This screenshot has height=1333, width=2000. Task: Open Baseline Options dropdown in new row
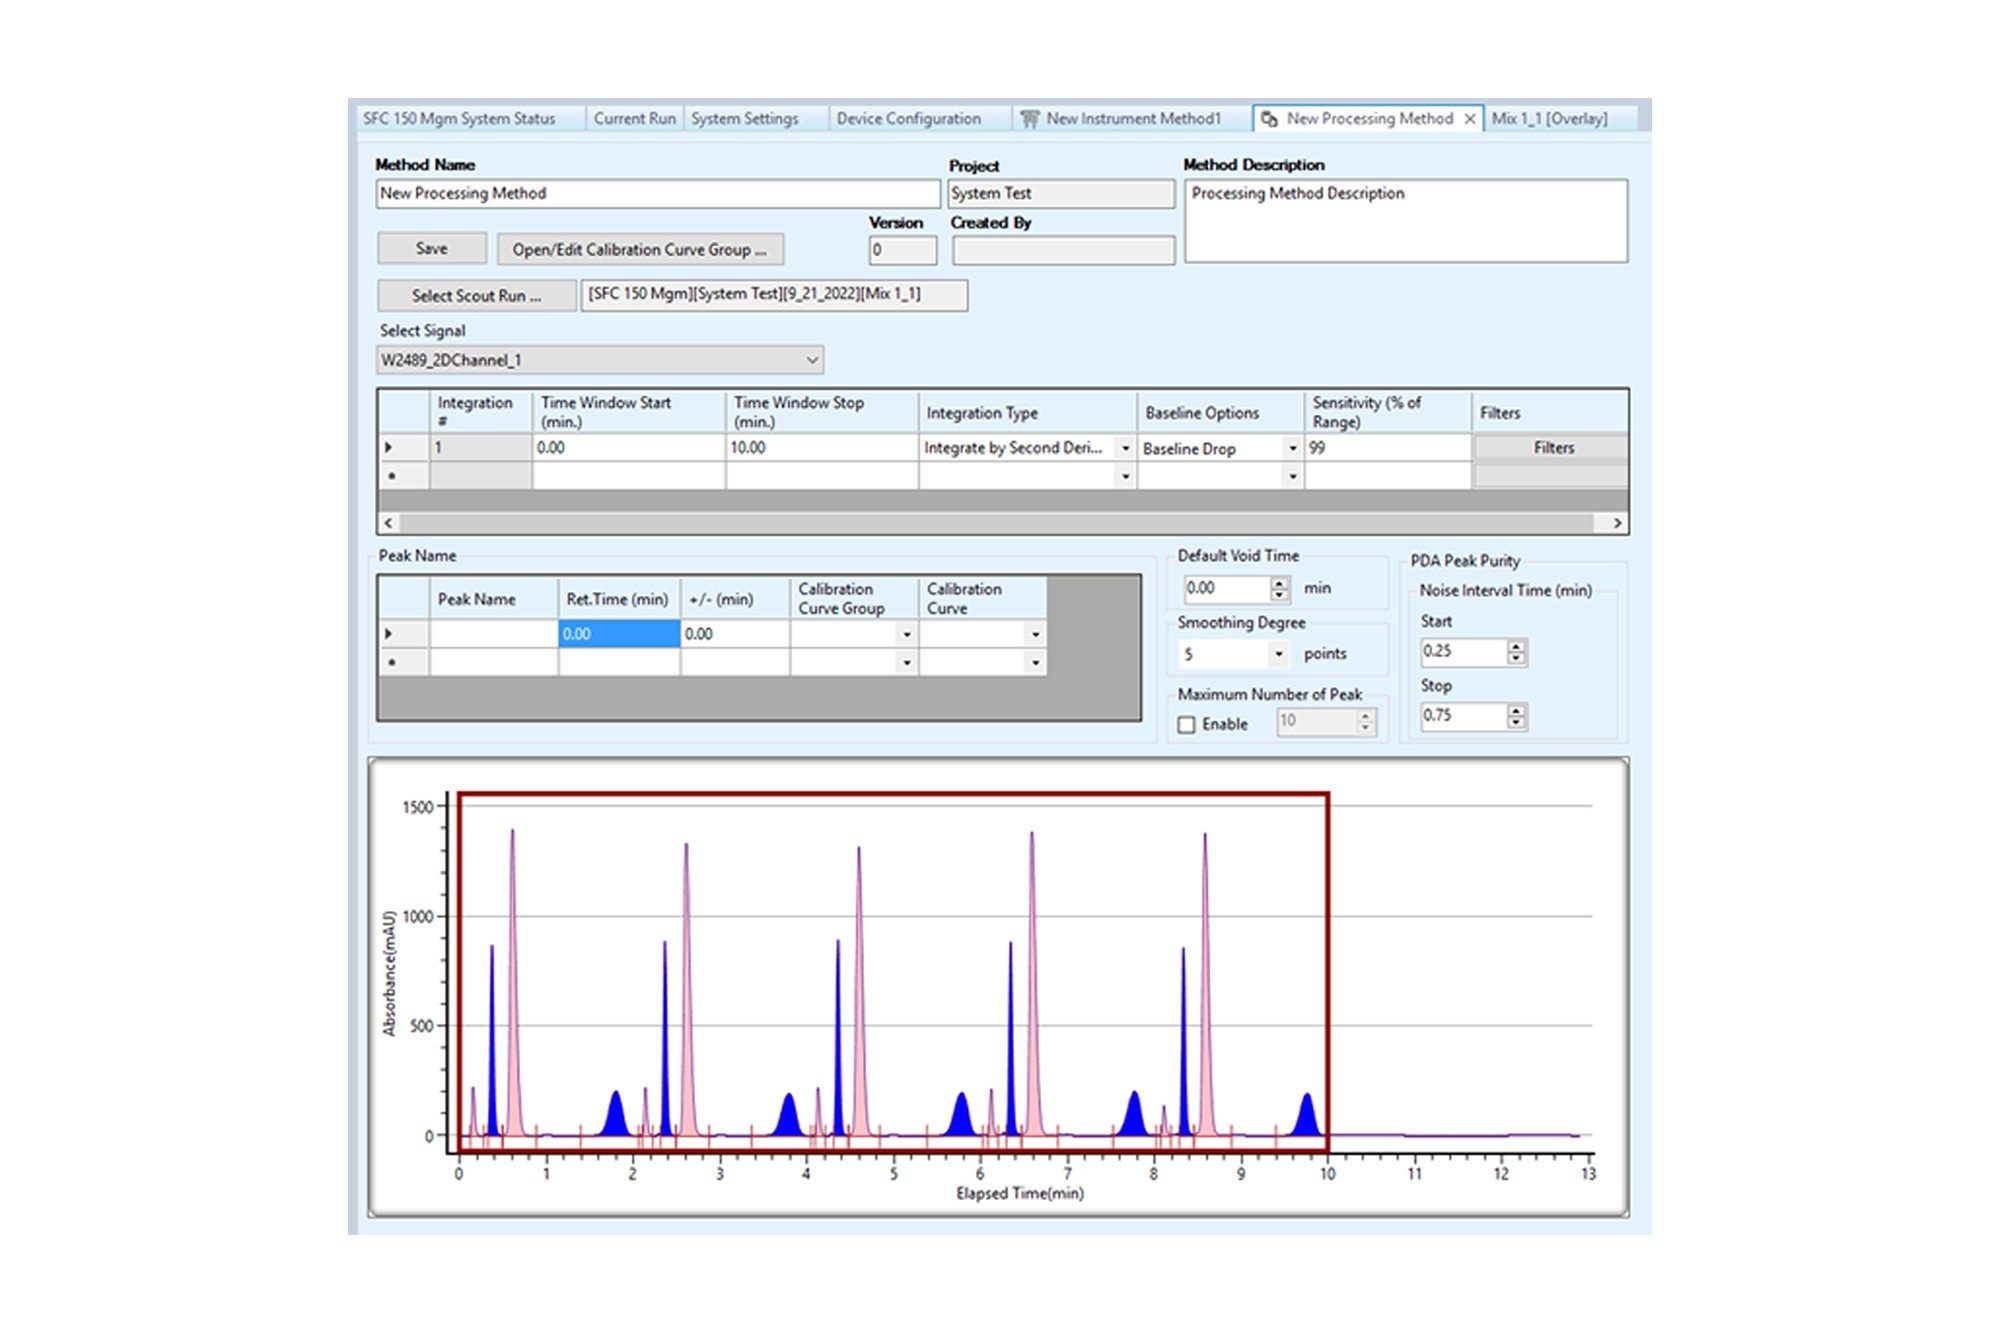click(1292, 476)
